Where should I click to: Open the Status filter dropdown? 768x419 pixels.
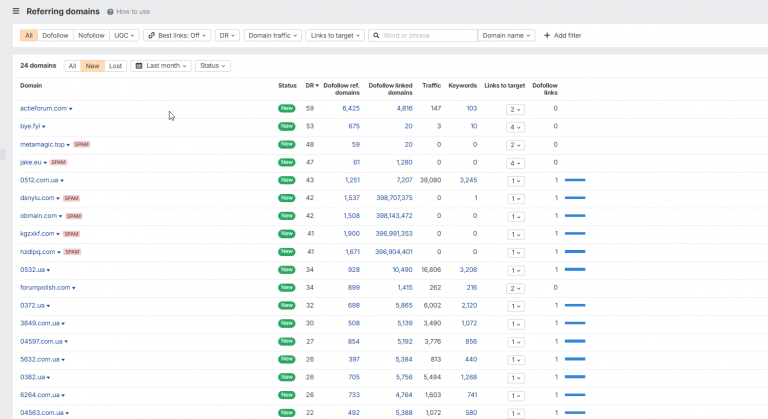213,66
